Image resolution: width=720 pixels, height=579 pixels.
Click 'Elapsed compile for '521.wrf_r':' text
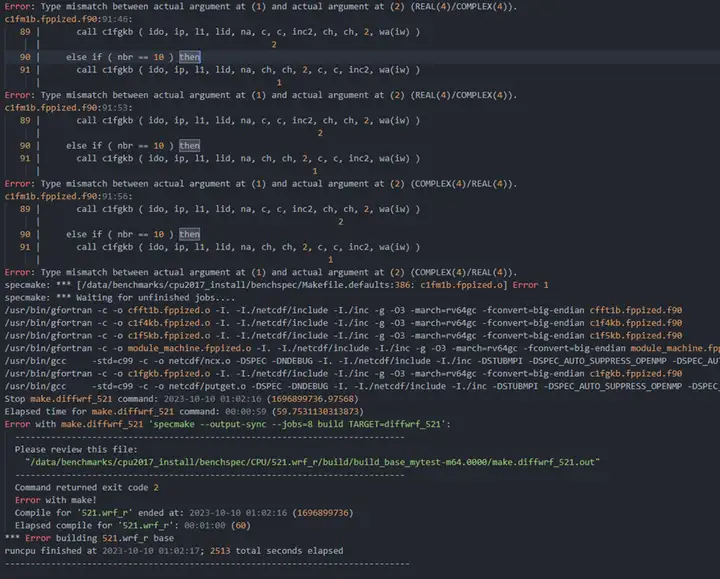[96, 525]
